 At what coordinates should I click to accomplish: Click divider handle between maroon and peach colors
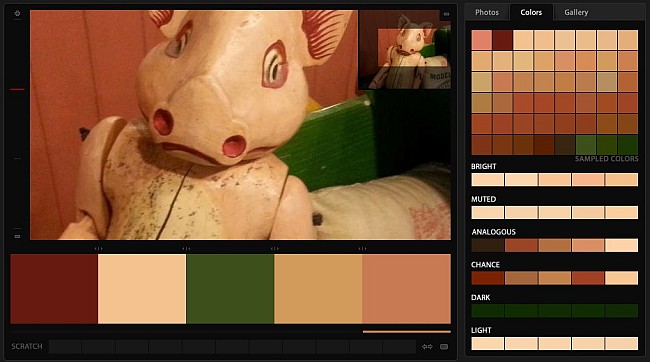pyautogui.click(x=98, y=248)
